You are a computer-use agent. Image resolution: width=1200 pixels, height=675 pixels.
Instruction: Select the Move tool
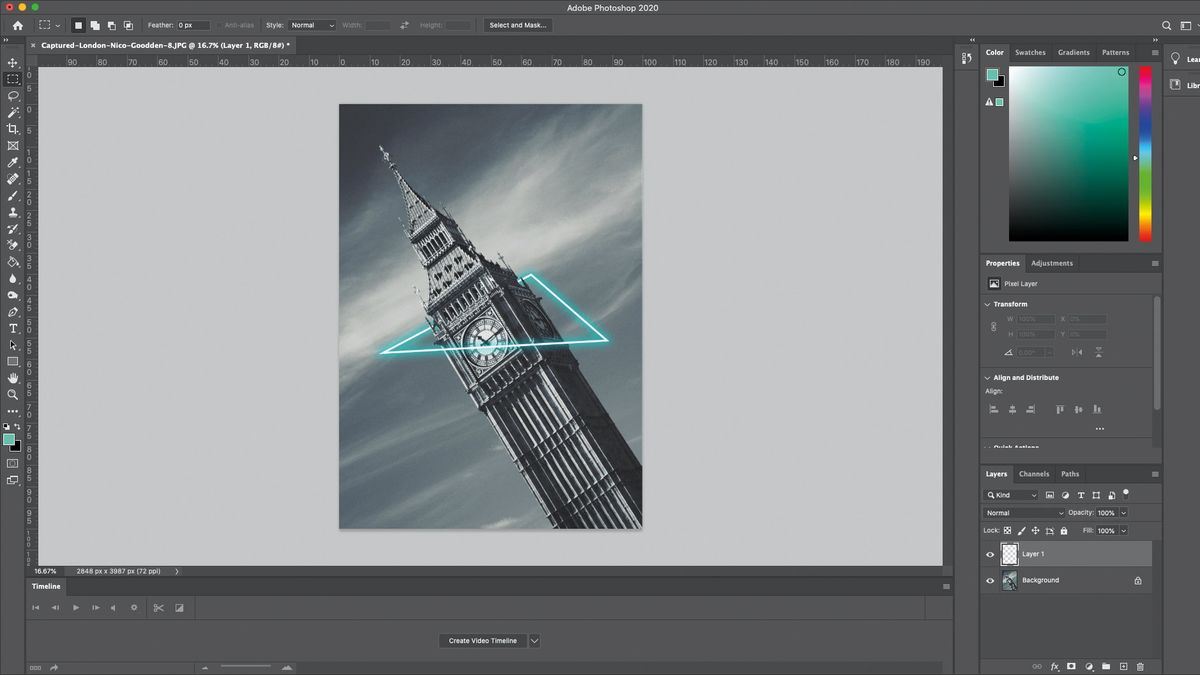point(13,62)
